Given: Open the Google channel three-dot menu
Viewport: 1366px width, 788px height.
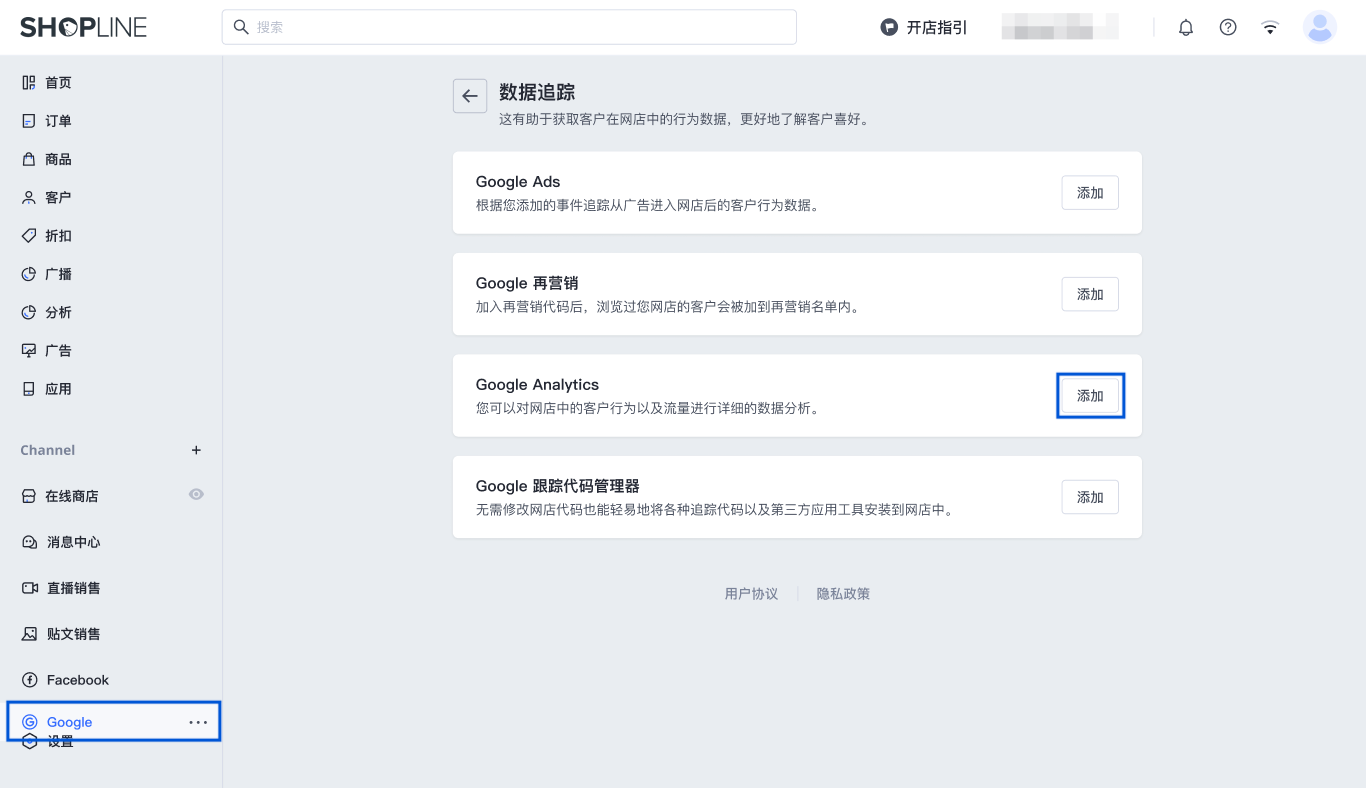Looking at the screenshot, I should pos(198,722).
